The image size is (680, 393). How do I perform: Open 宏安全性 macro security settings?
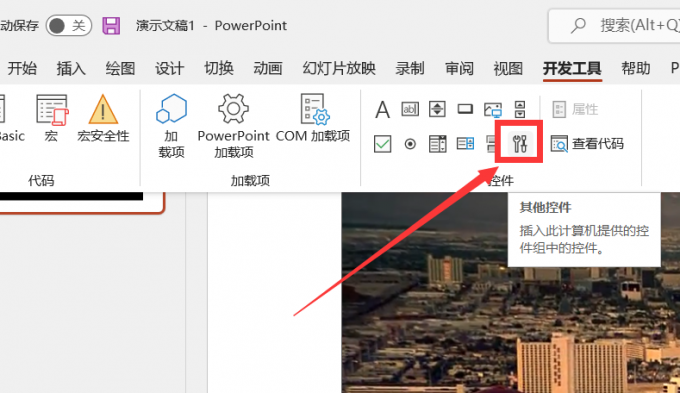[103, 118]
